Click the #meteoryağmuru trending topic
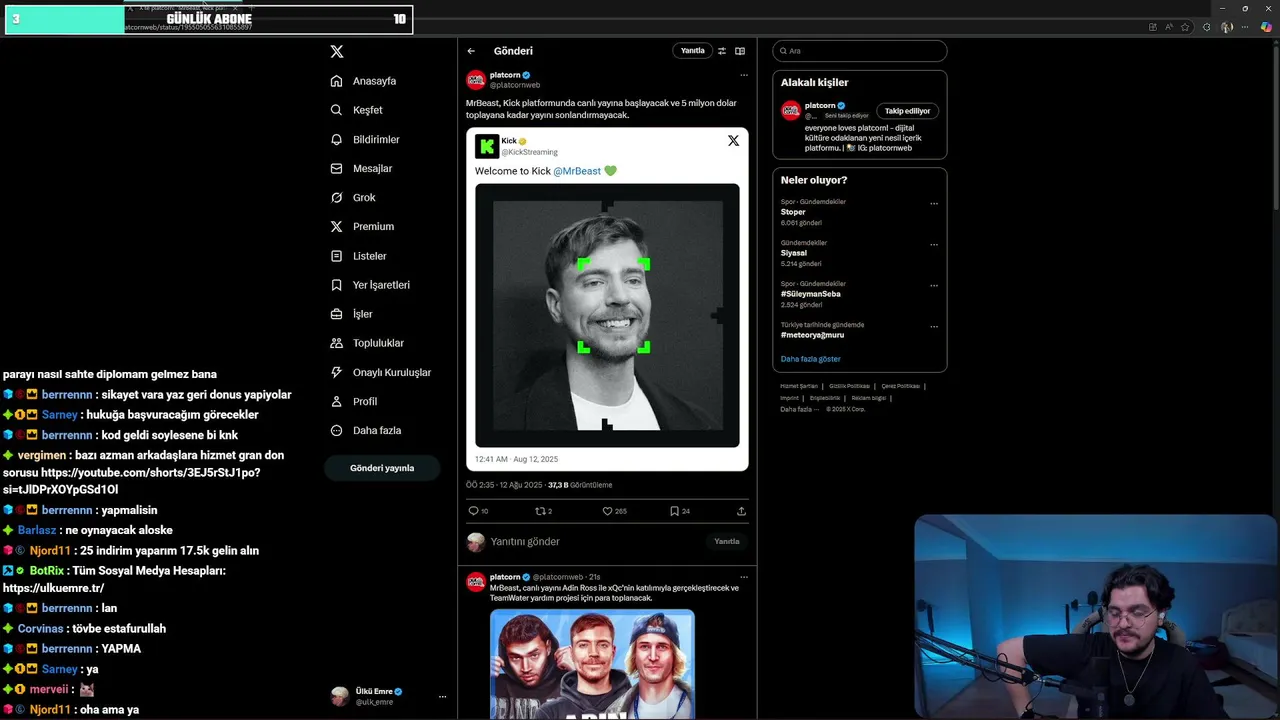Image resolution: width=1280 pixels, height=720 pixels. pyautogui.click(x=812, y=335)
